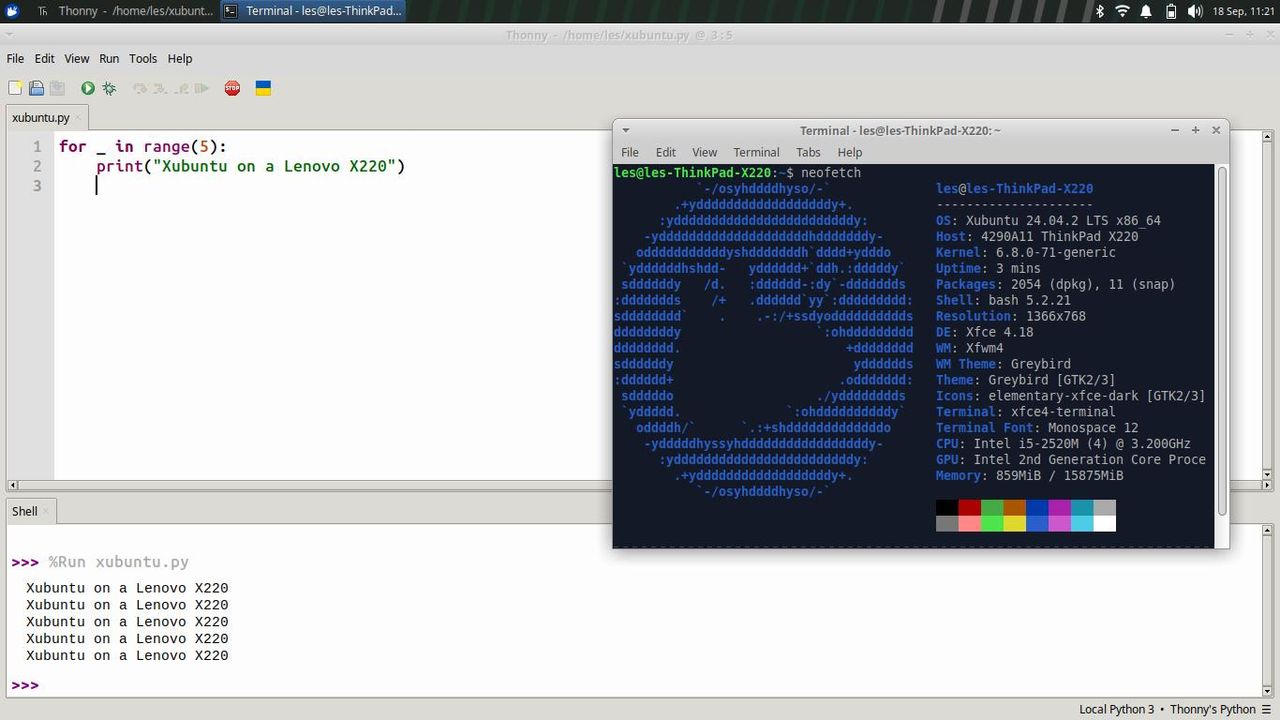The image size is (1280, 720).
Task: Click the Ukraine flag support icon
Action: tap(263, 88)
